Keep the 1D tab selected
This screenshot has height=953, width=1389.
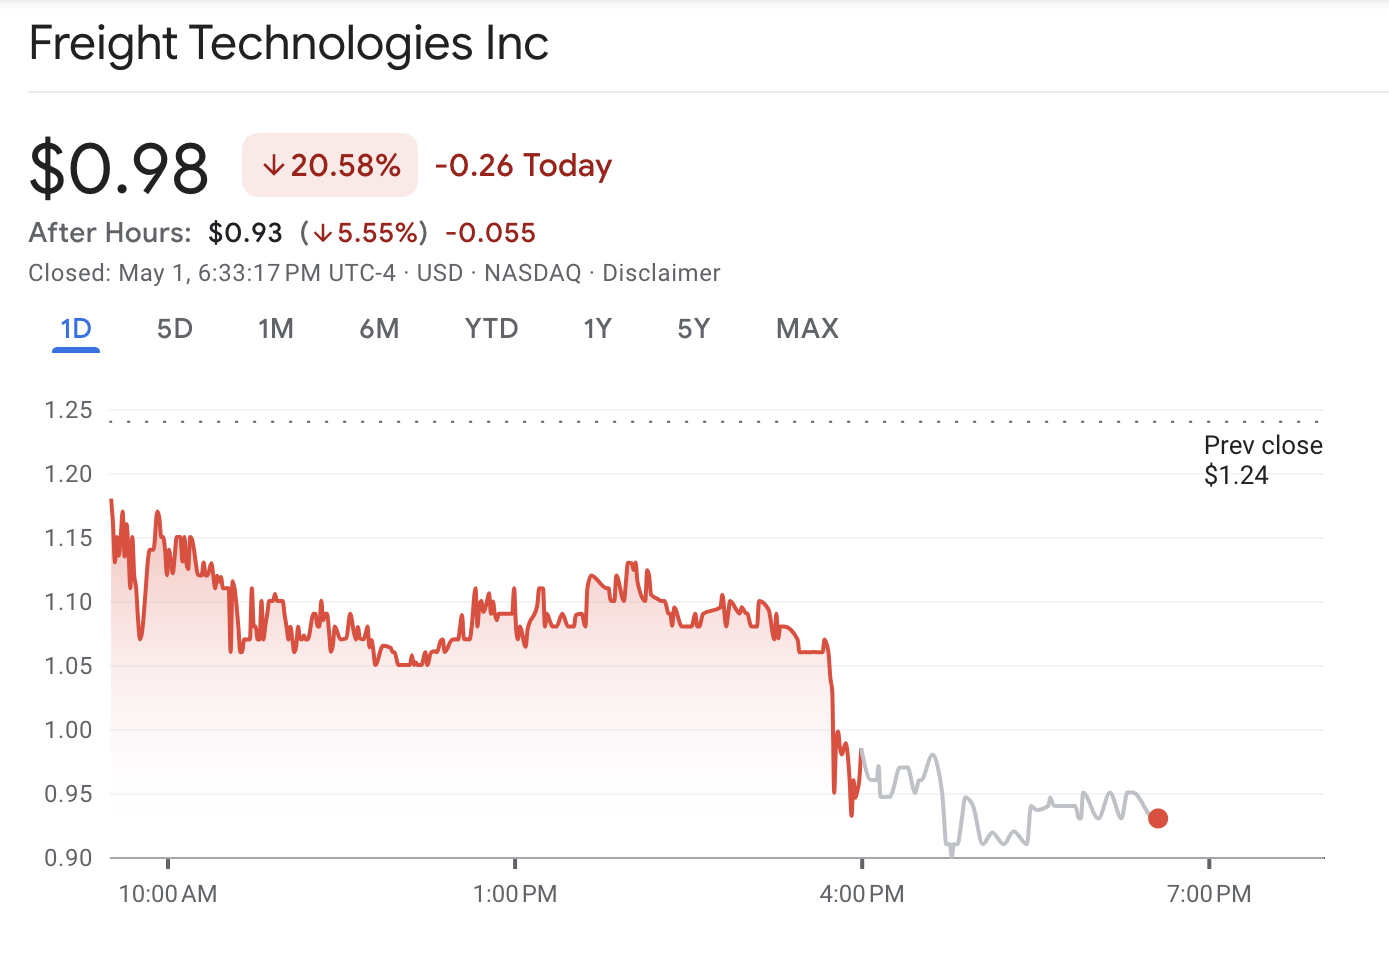[75, 328]
